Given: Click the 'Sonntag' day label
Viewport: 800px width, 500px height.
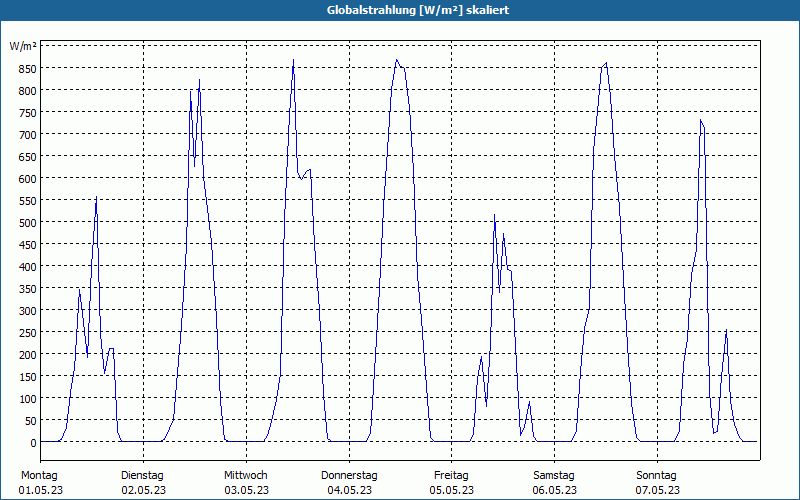Looking at the screenshot, I should point(656,476).
